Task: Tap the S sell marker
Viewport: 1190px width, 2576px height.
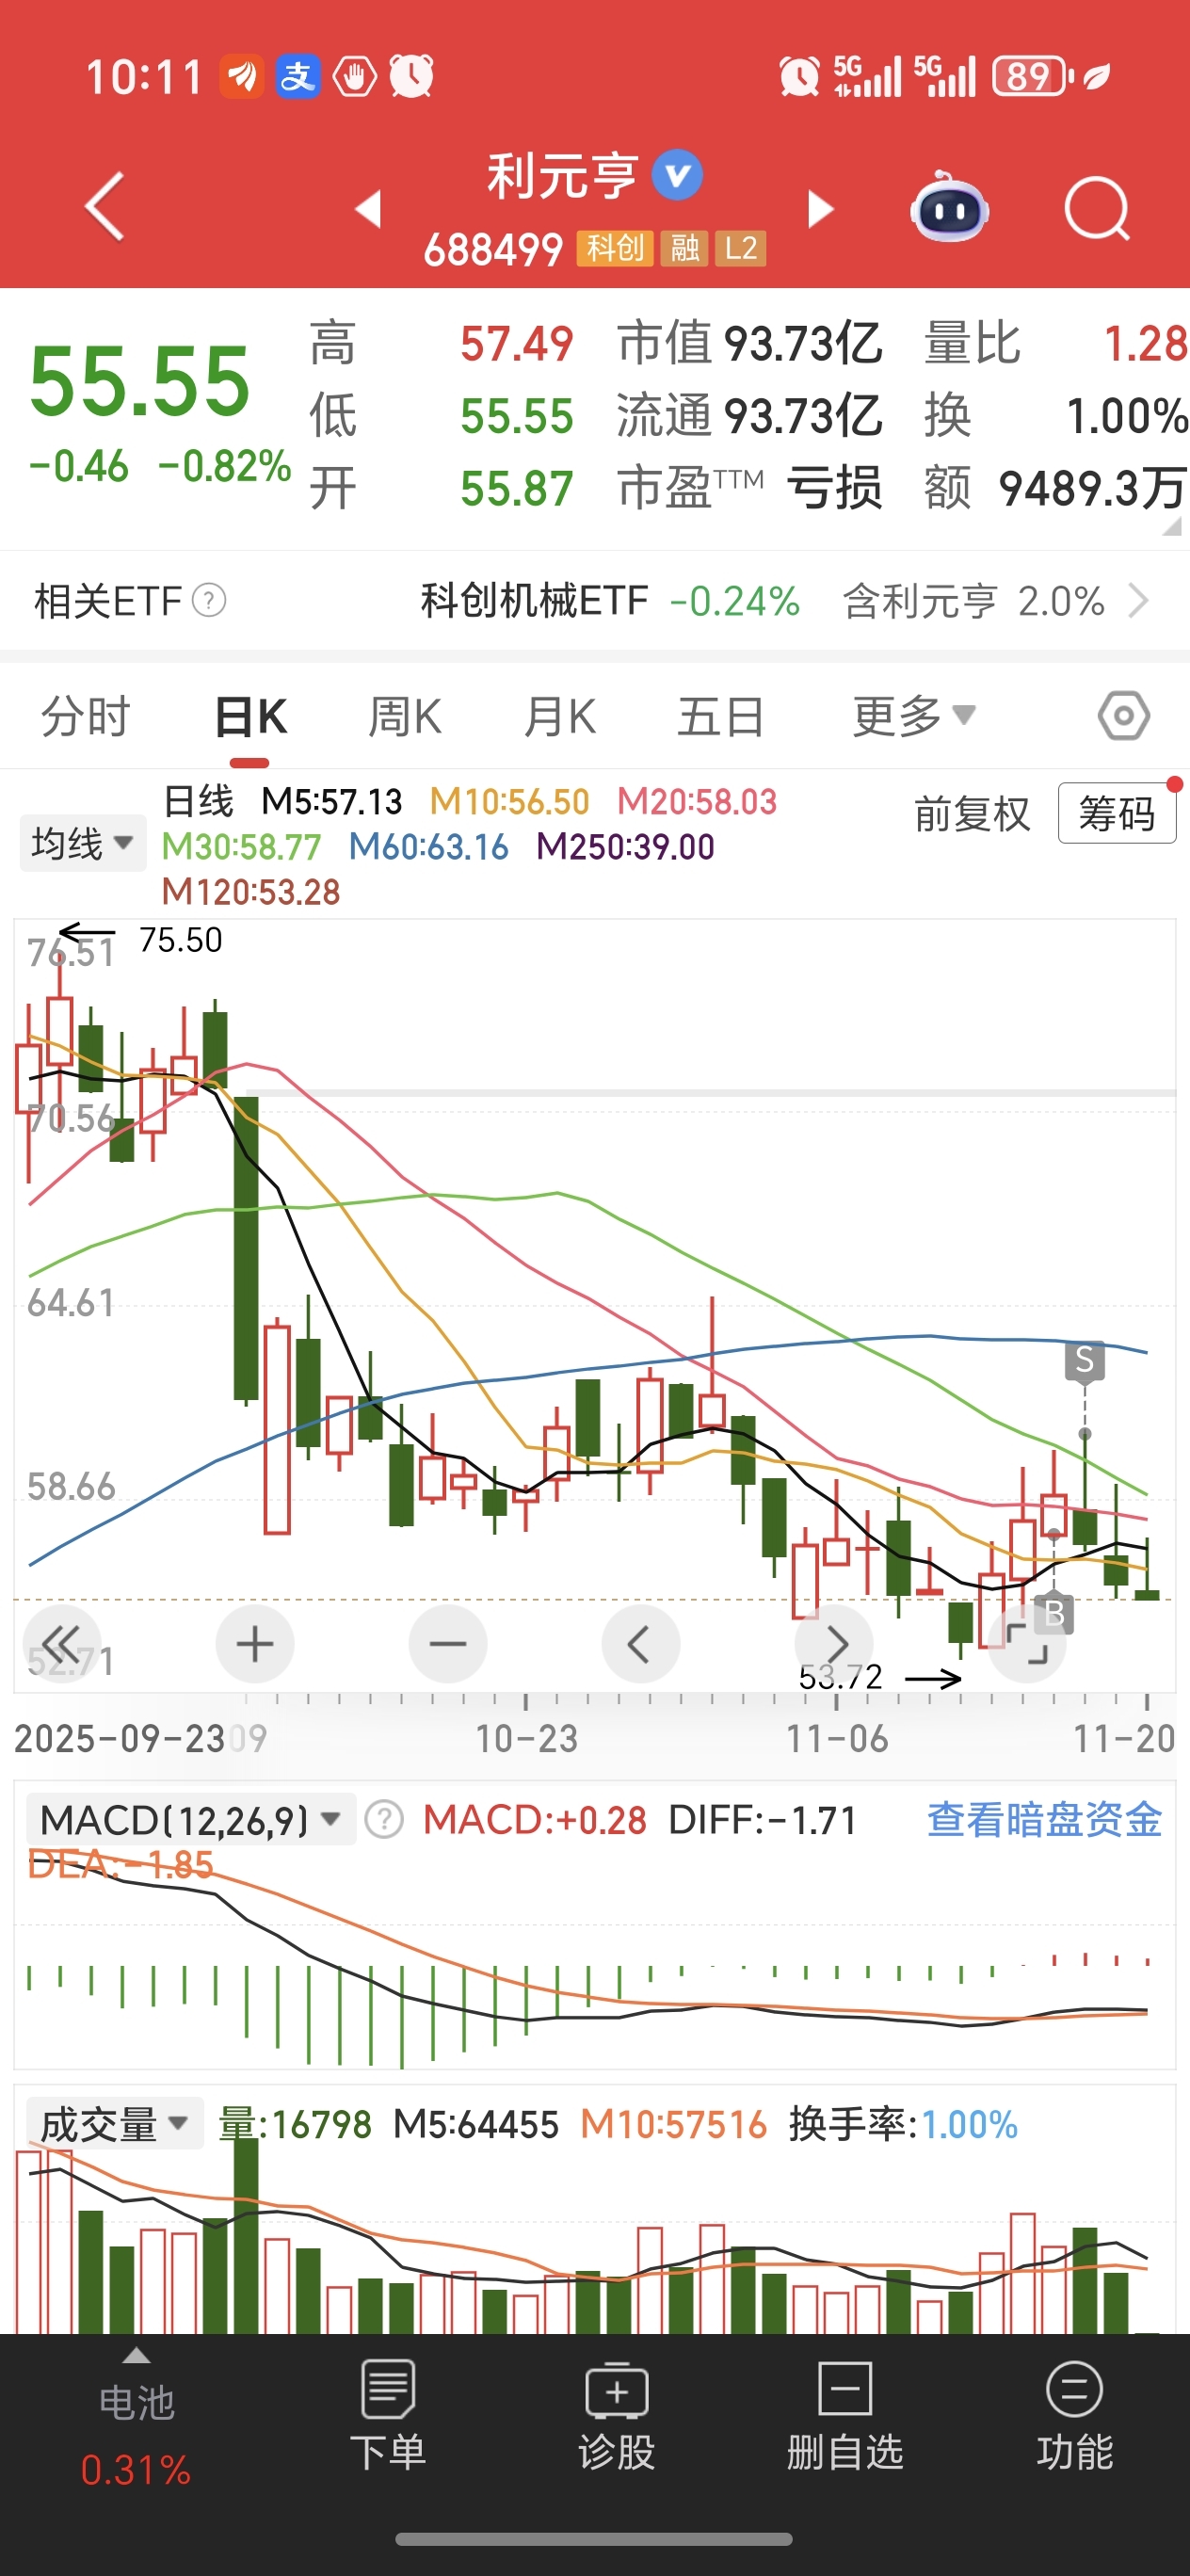Action: pos(1085,1361)
